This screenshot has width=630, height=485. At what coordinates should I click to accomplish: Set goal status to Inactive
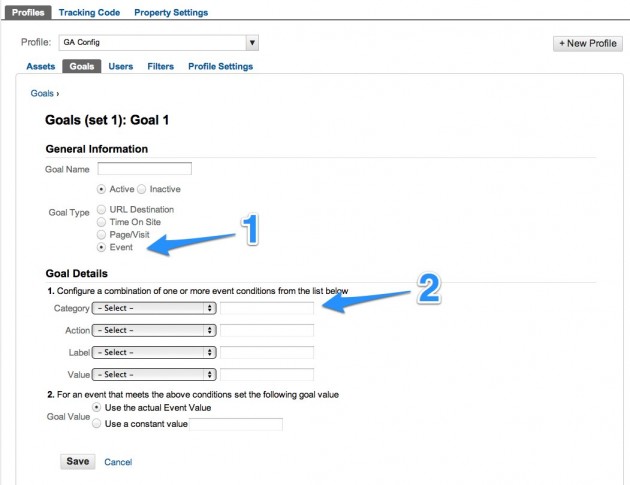pyautogui.click(x=141, y=189)
